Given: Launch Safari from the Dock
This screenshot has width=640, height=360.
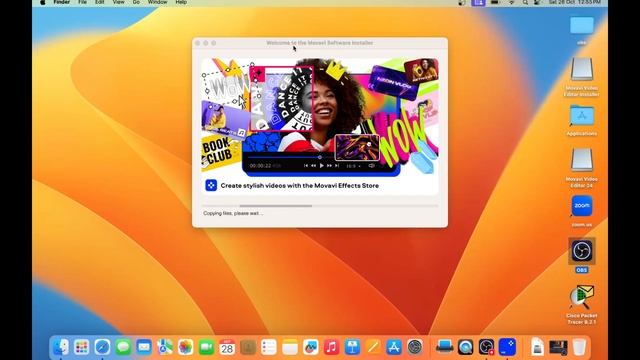Looking at the screenshot, I should 102,347.
